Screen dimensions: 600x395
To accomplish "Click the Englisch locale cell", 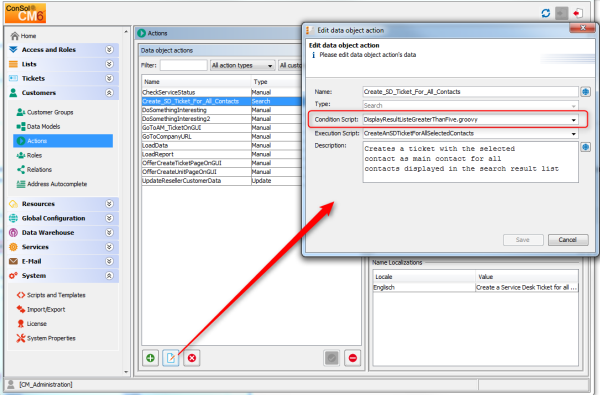I will pos(424,287).
